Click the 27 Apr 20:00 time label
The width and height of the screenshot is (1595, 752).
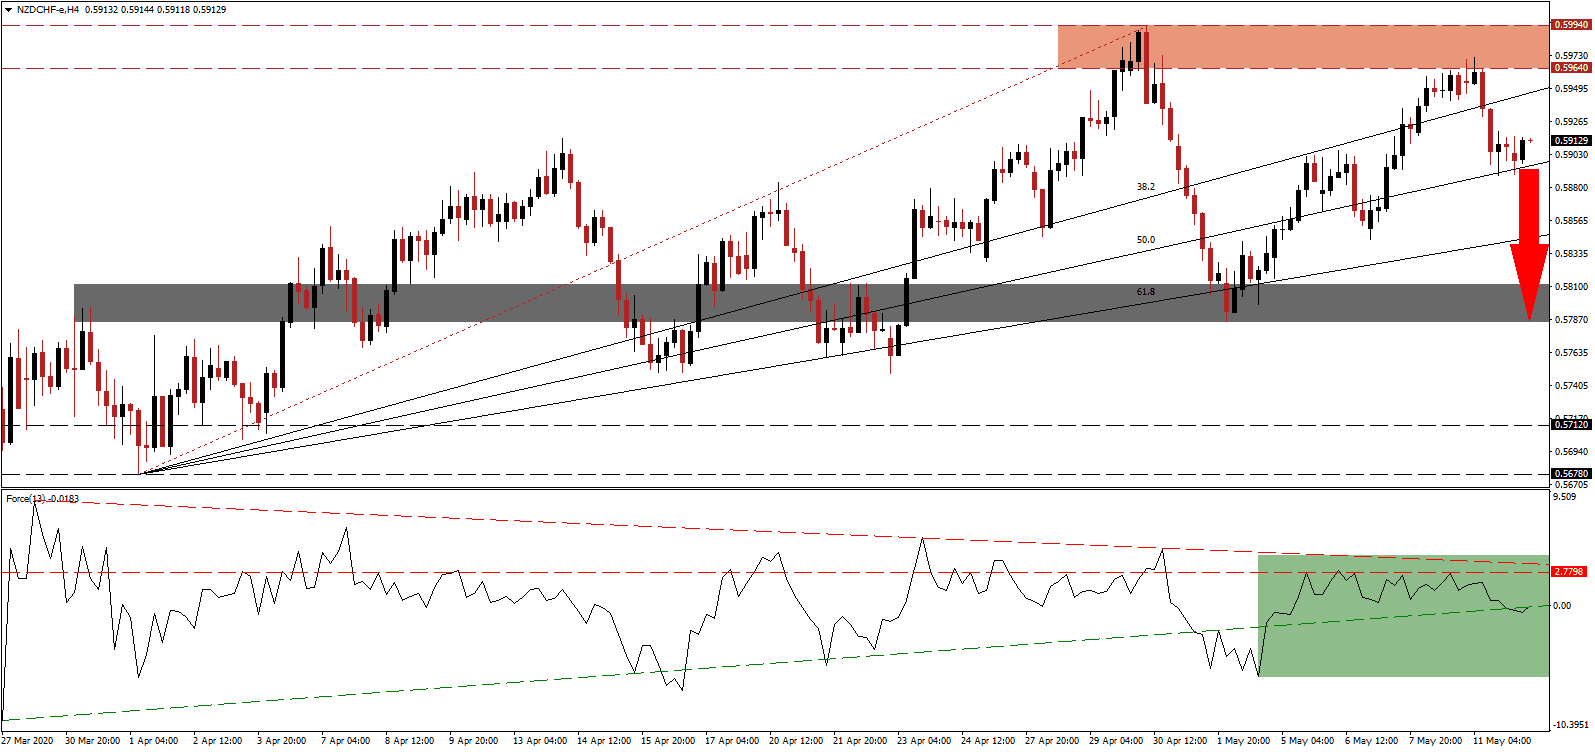(x=1053, y=741)
